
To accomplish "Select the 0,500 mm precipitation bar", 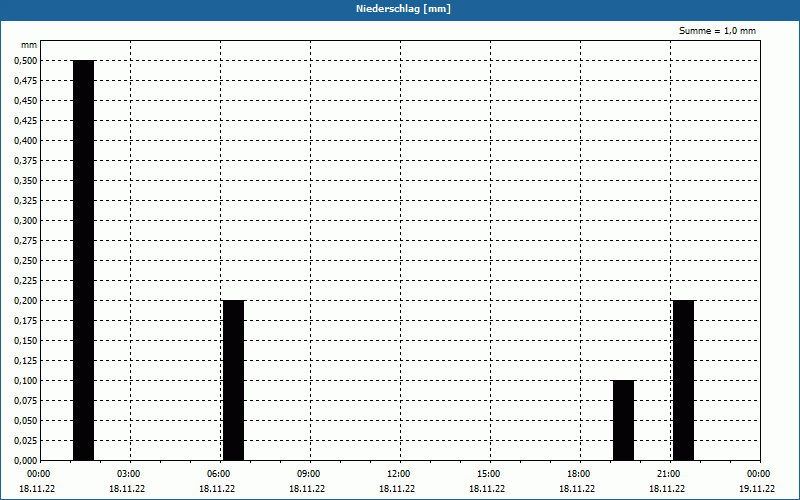I will click(84, 260).
